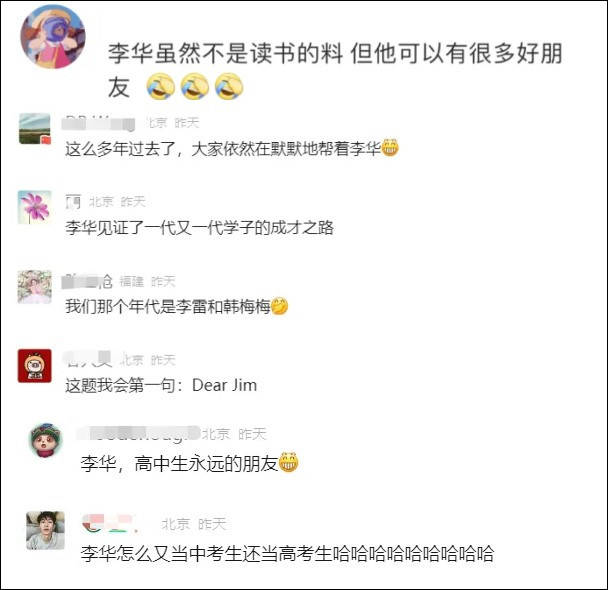The width and height of the screenshot is (608, 590).
Task: Click the third crying-laughing emoji in top post
Action: 229,86
